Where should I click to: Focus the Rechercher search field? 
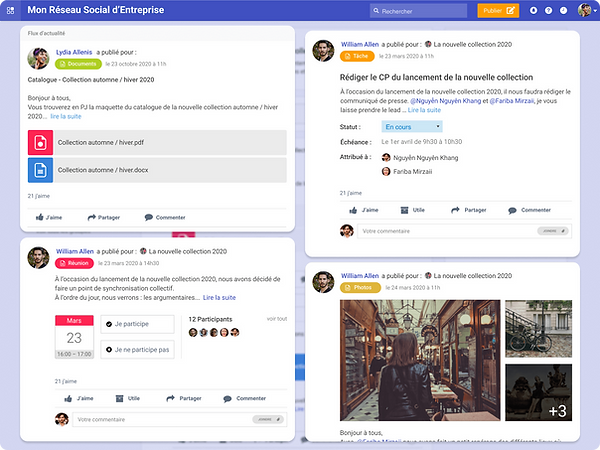point(418,11)
